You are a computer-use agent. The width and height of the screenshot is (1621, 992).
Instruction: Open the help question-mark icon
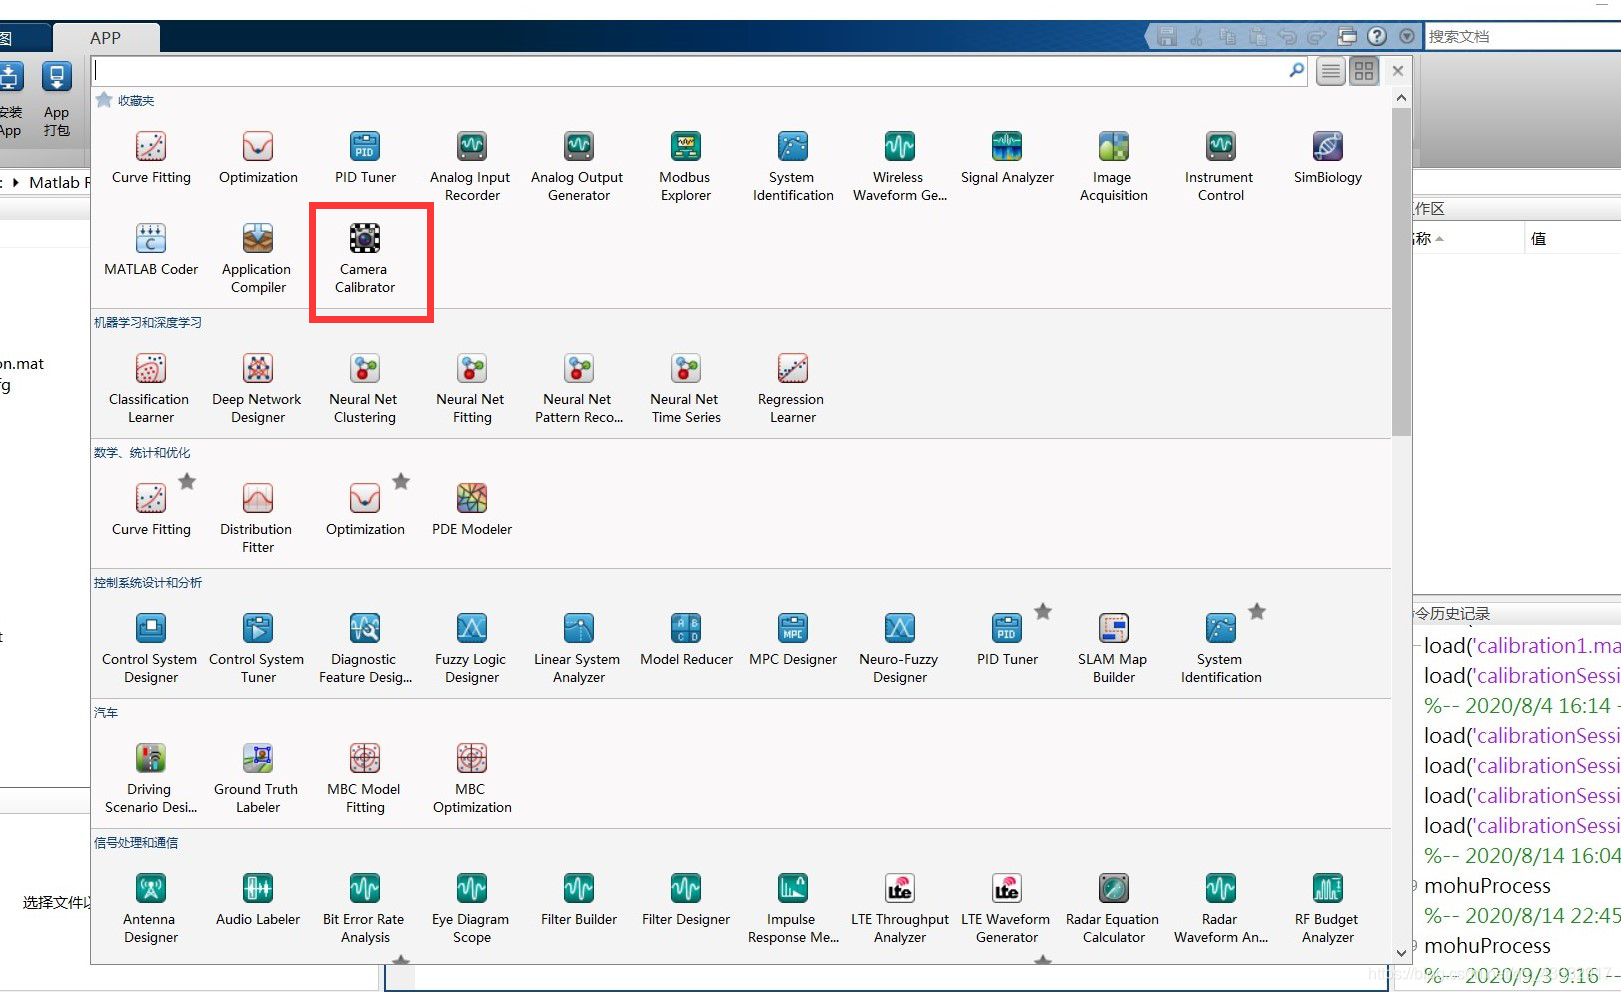[1377, 36]
